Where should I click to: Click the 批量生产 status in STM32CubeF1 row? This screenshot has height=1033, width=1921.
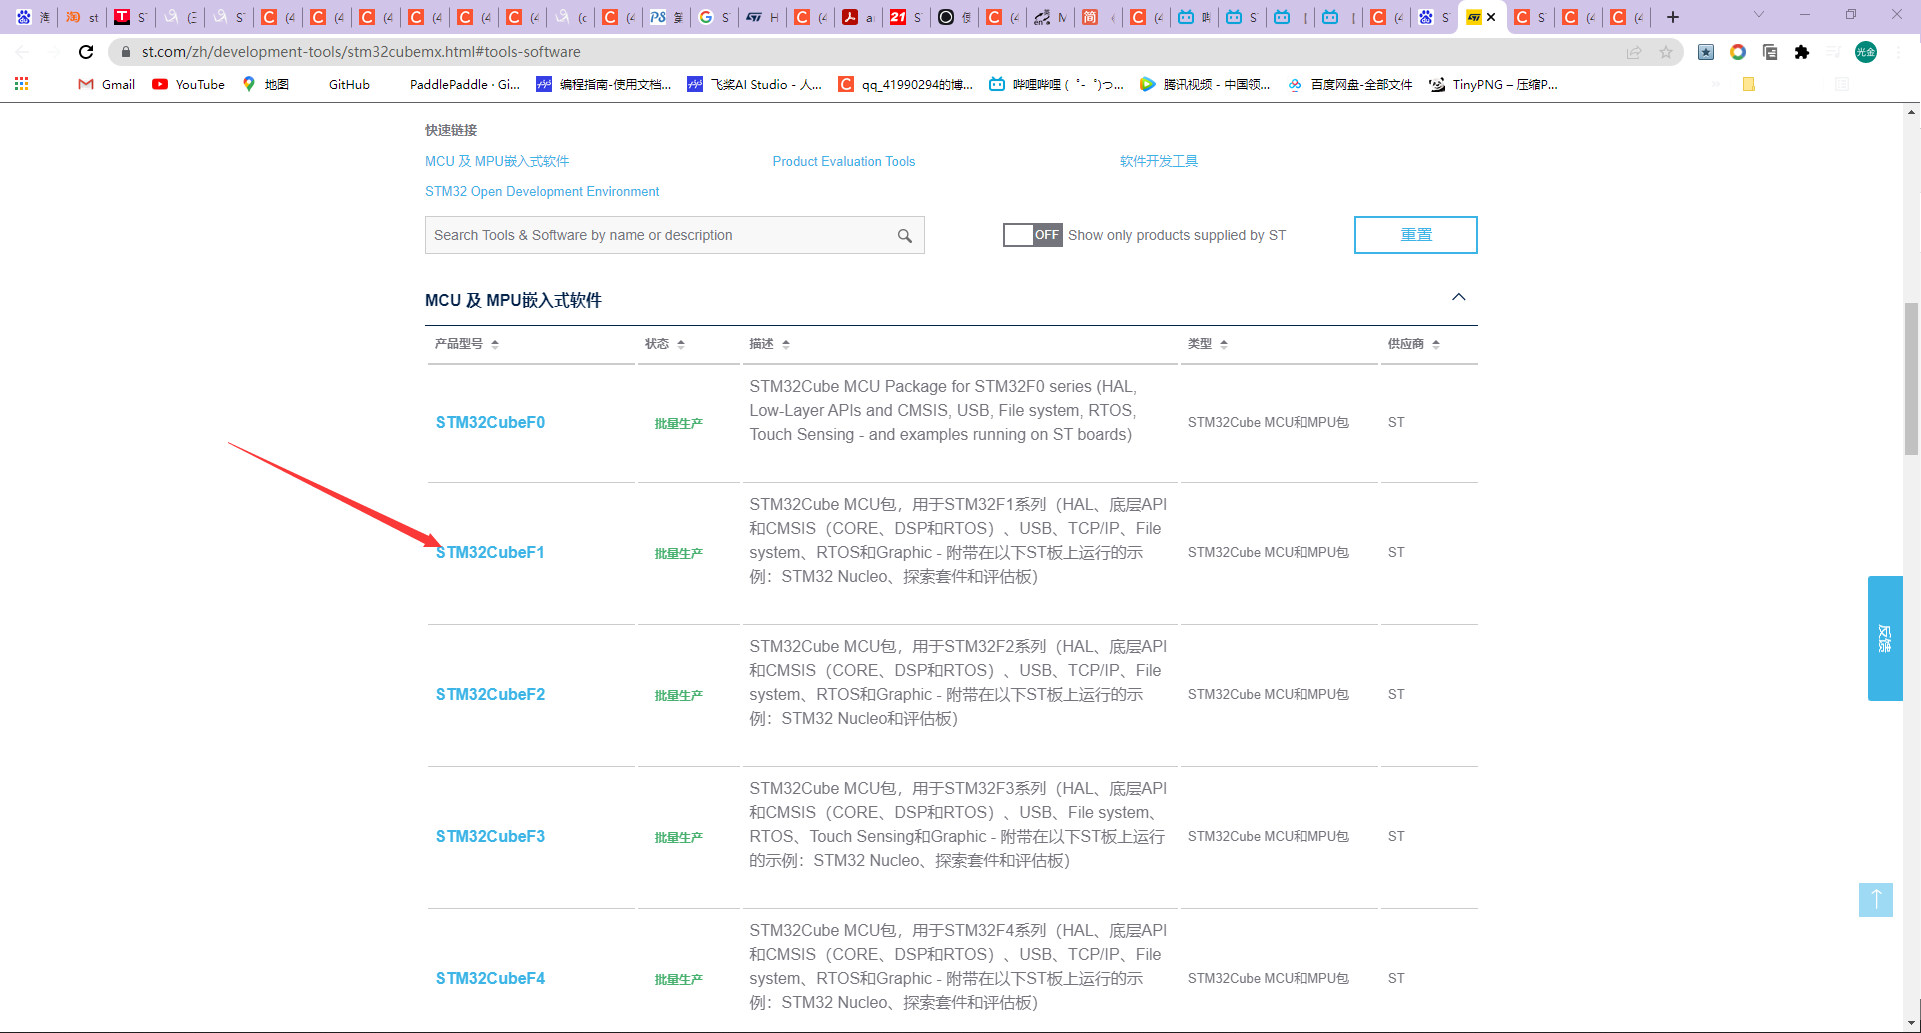[x=679, y=554]
